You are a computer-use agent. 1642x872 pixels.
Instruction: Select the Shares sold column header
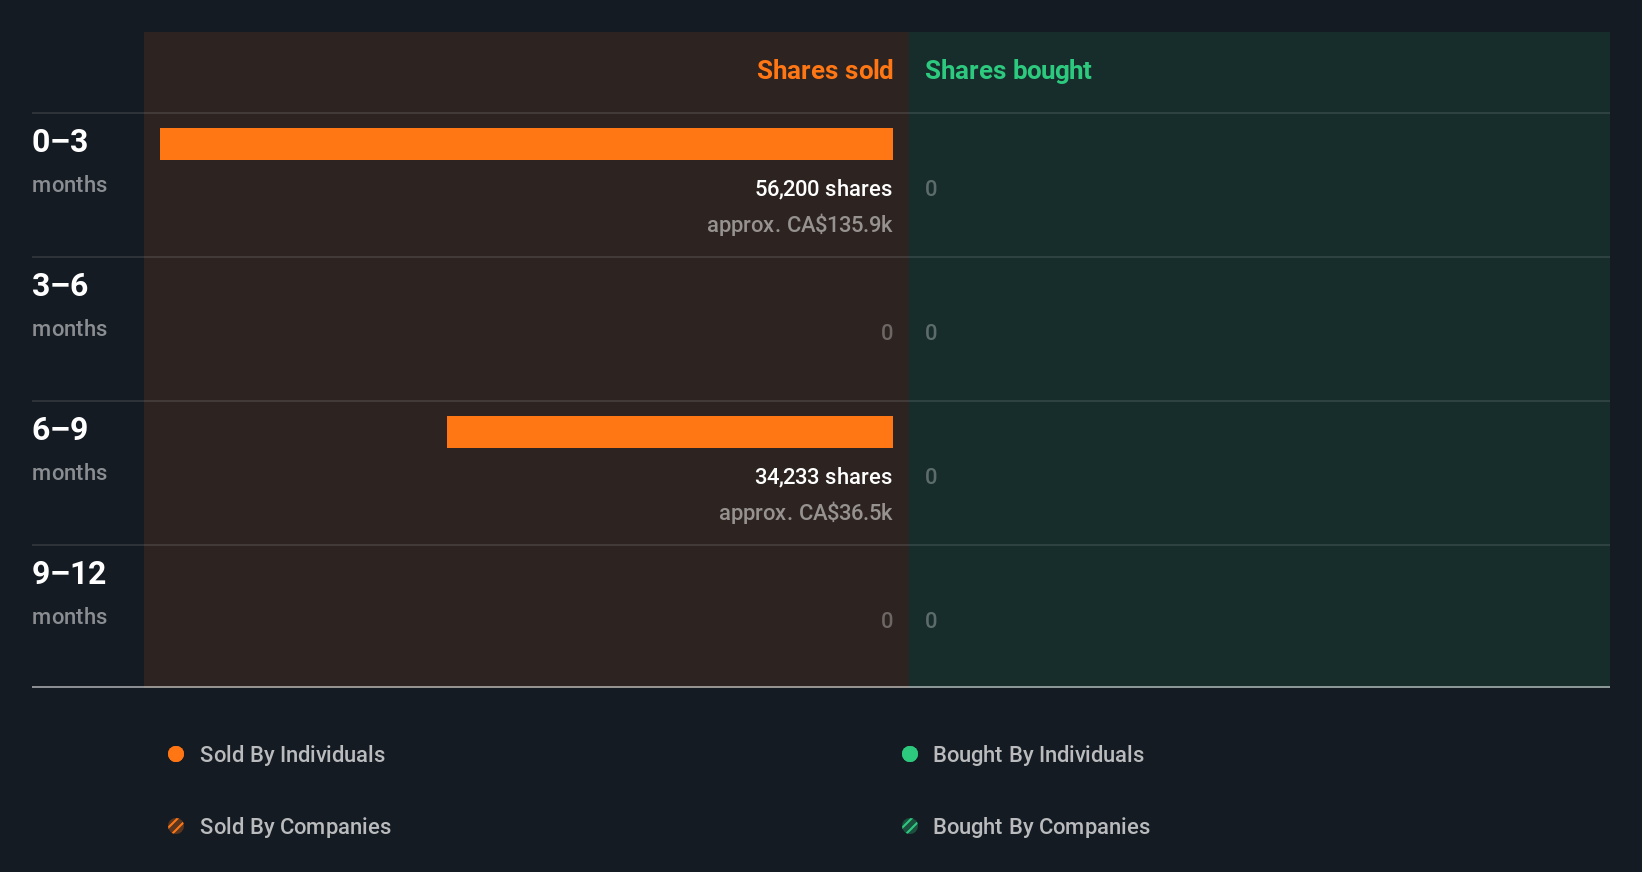[x=824, y=70]
